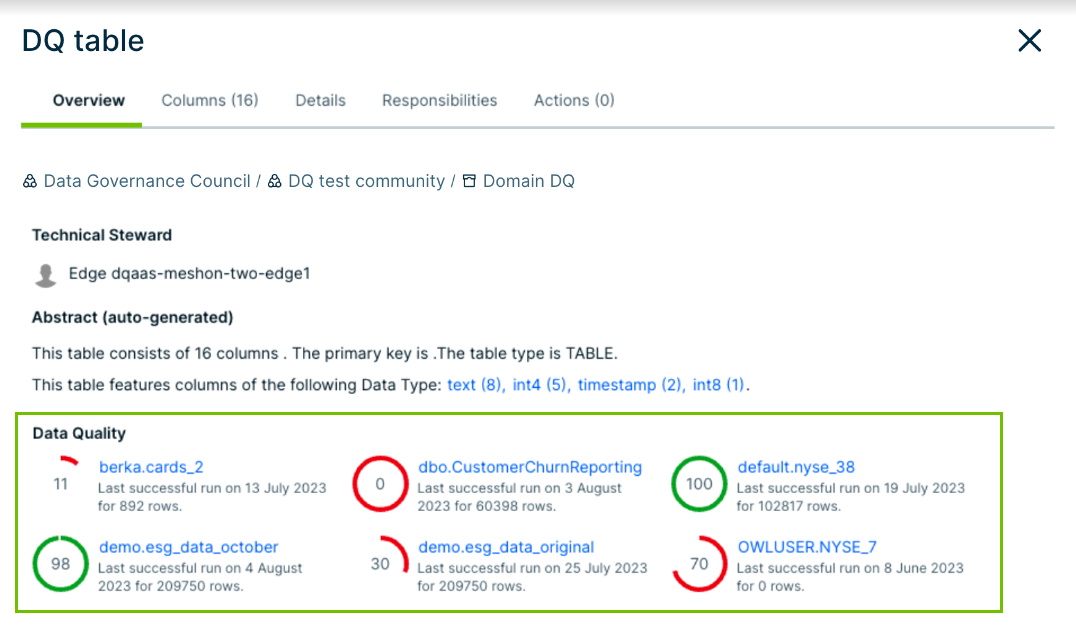Open demo.esg_data_original job link
This screenshot has width=1076, height=635.
pos(506,547)
